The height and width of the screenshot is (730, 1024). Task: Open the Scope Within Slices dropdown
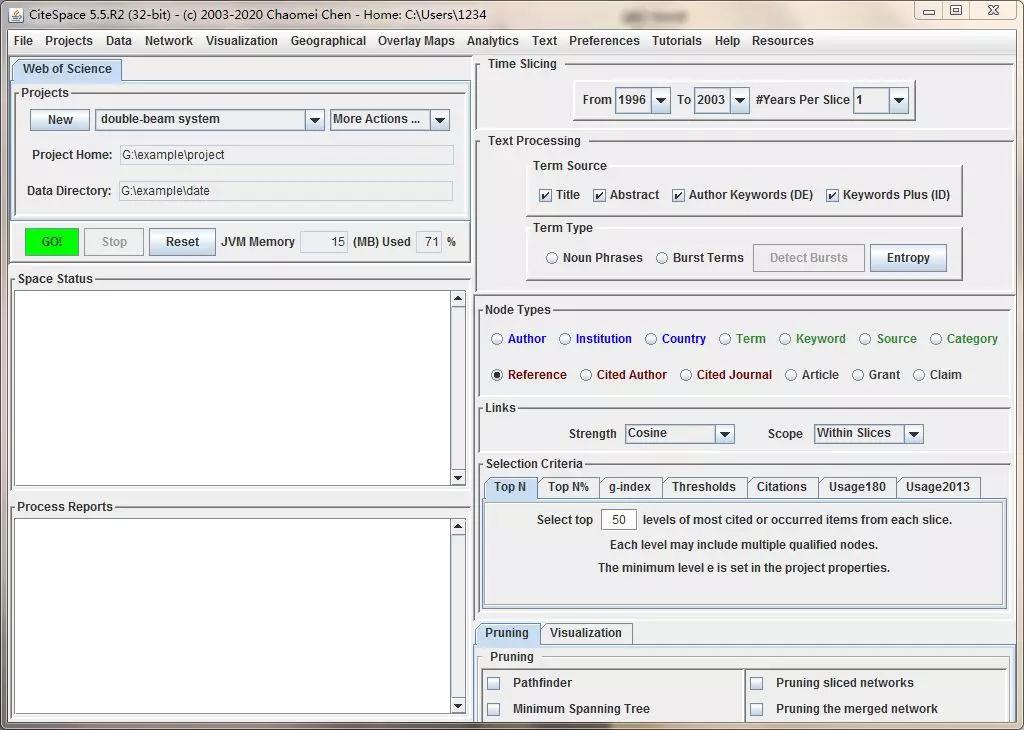[914, 434]
